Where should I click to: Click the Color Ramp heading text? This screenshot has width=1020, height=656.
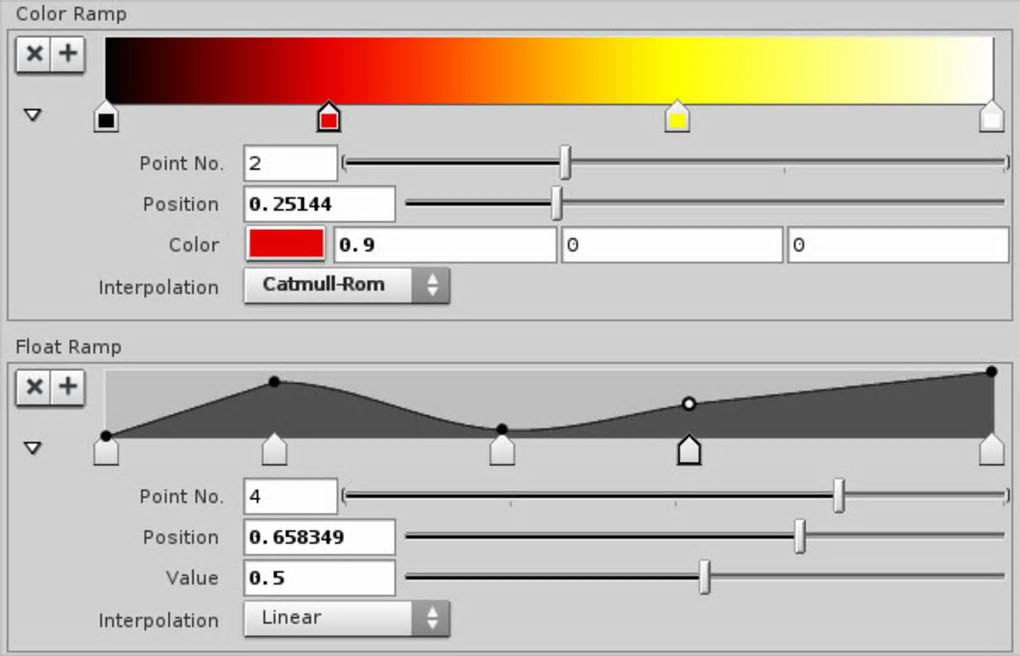(x=71, y=14)
